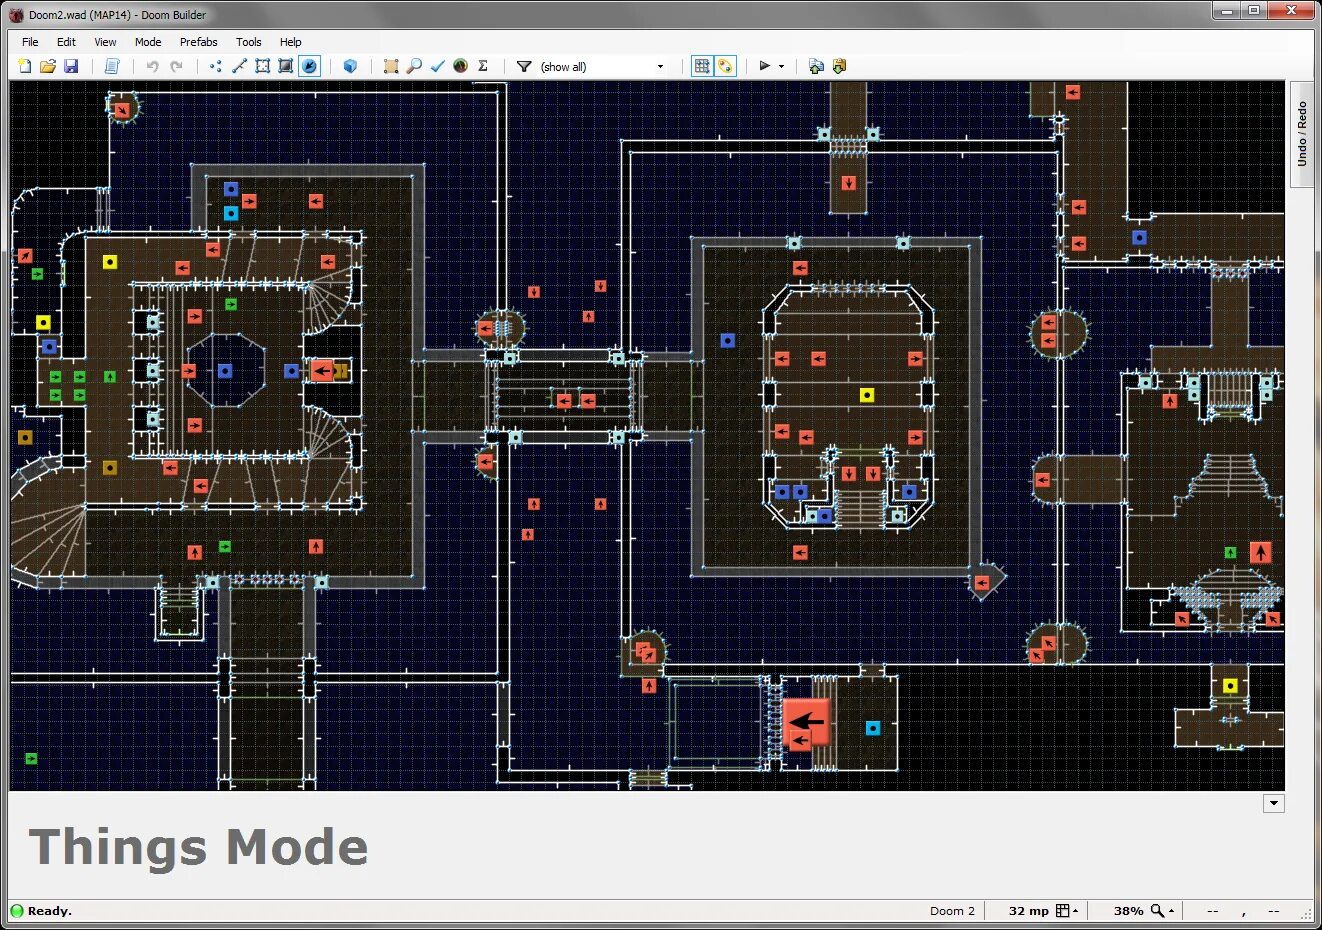Open the script editor icon
The image size is (1322, 930).
click(112, 66)
